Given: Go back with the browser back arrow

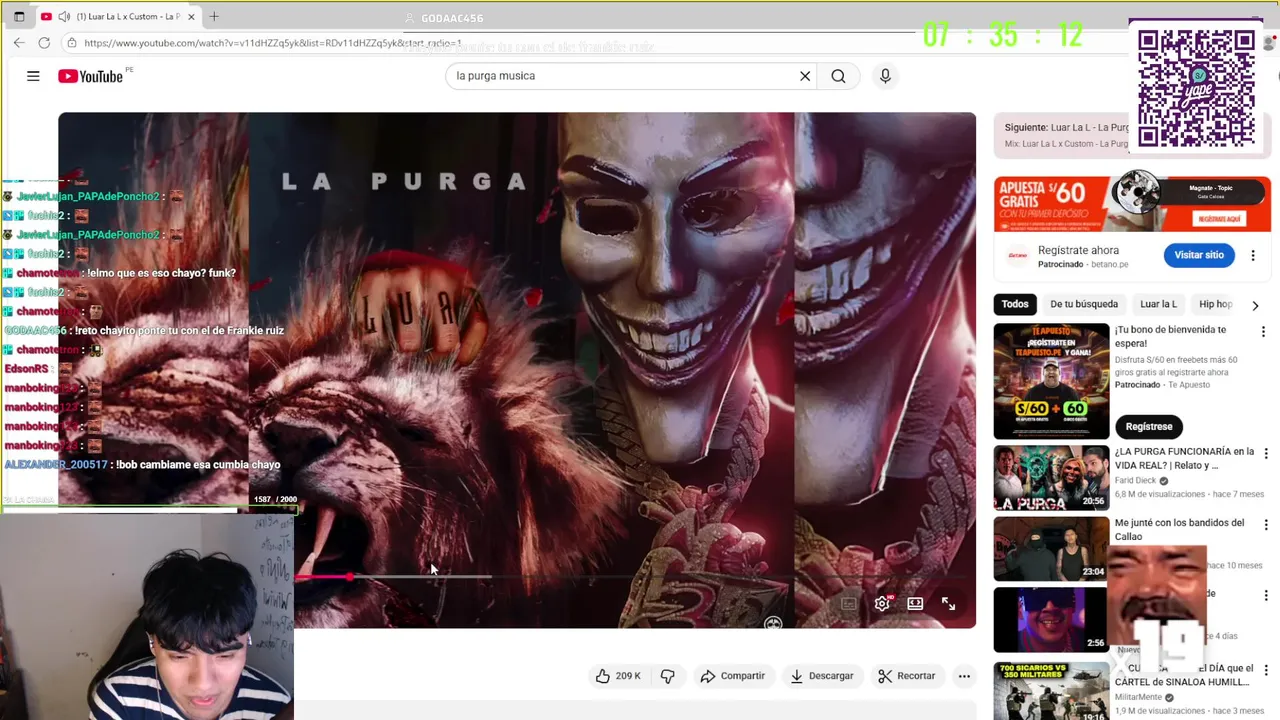Looking at the screenshot, I should 19,43.
